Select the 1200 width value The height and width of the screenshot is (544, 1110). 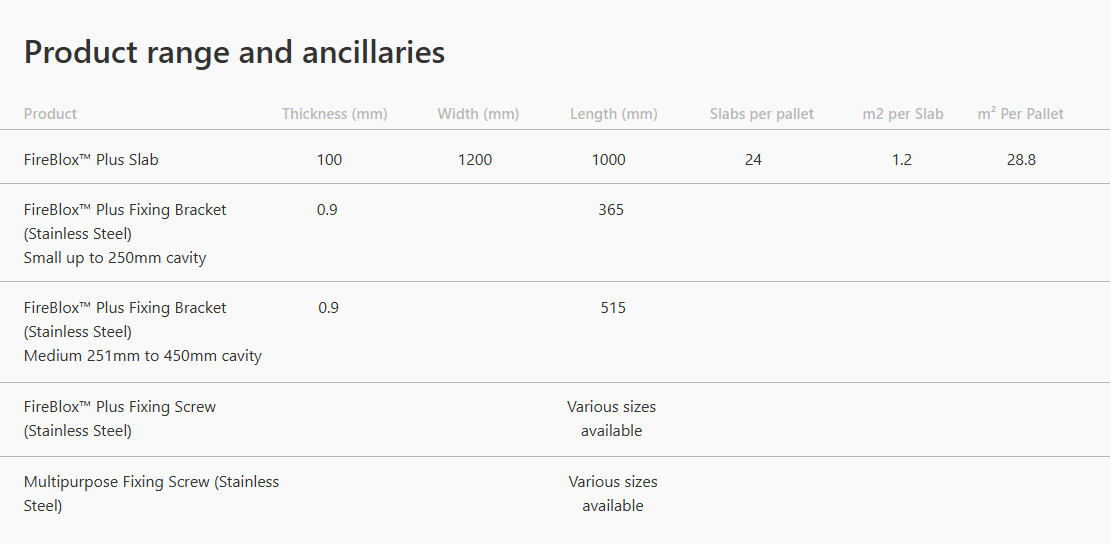[475, 160]
